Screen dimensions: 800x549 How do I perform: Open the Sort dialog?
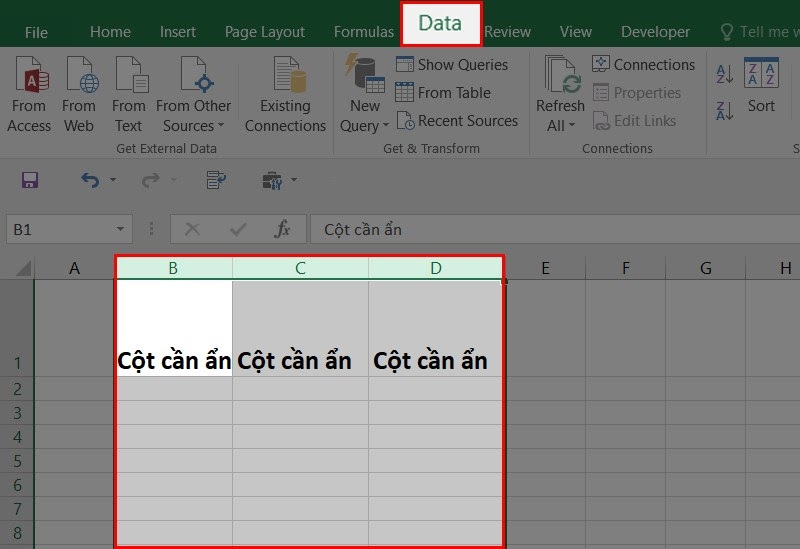761,84
